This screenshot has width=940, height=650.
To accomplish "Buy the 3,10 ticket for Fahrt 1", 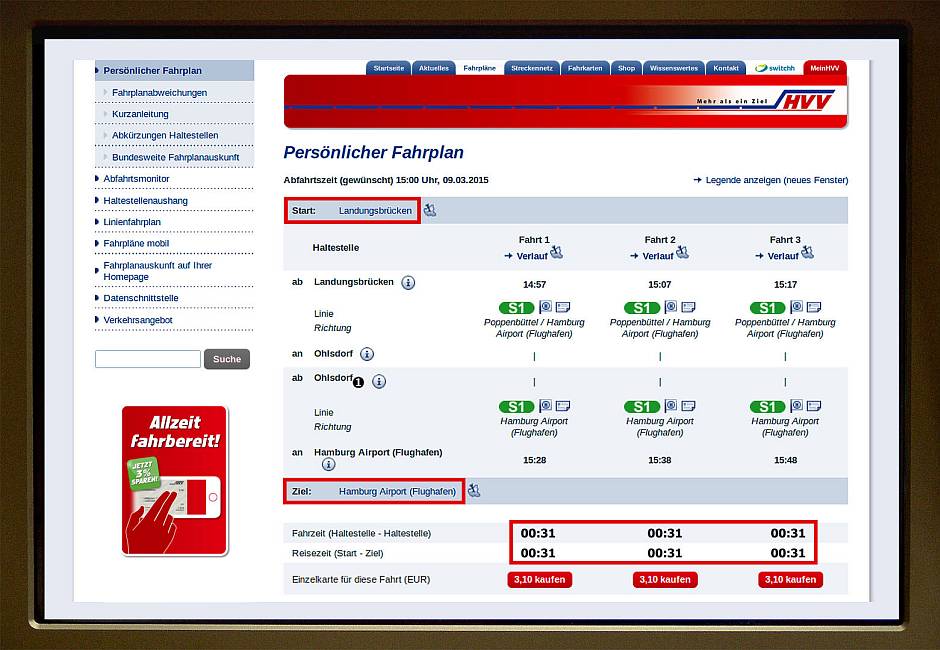I will [x=540, y=580].
